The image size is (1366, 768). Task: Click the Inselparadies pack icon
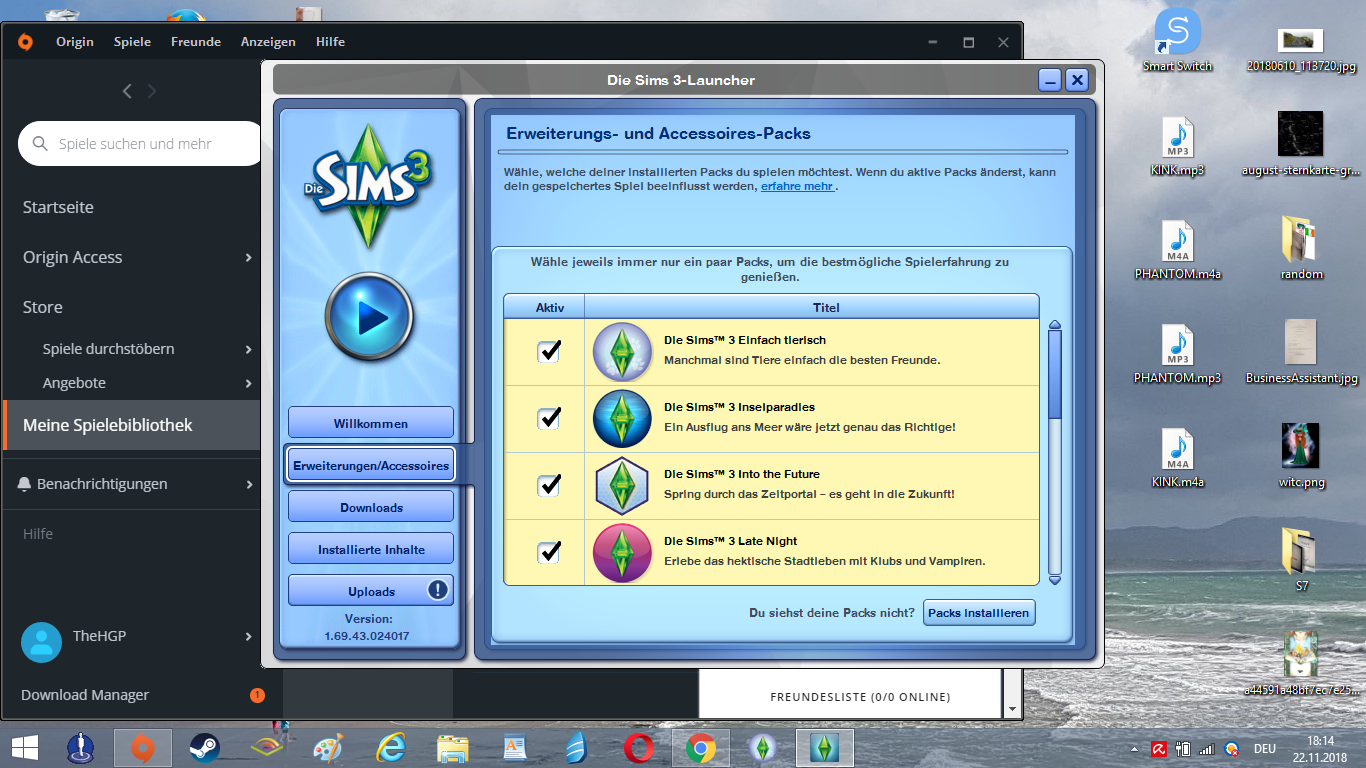pos(622,419)
